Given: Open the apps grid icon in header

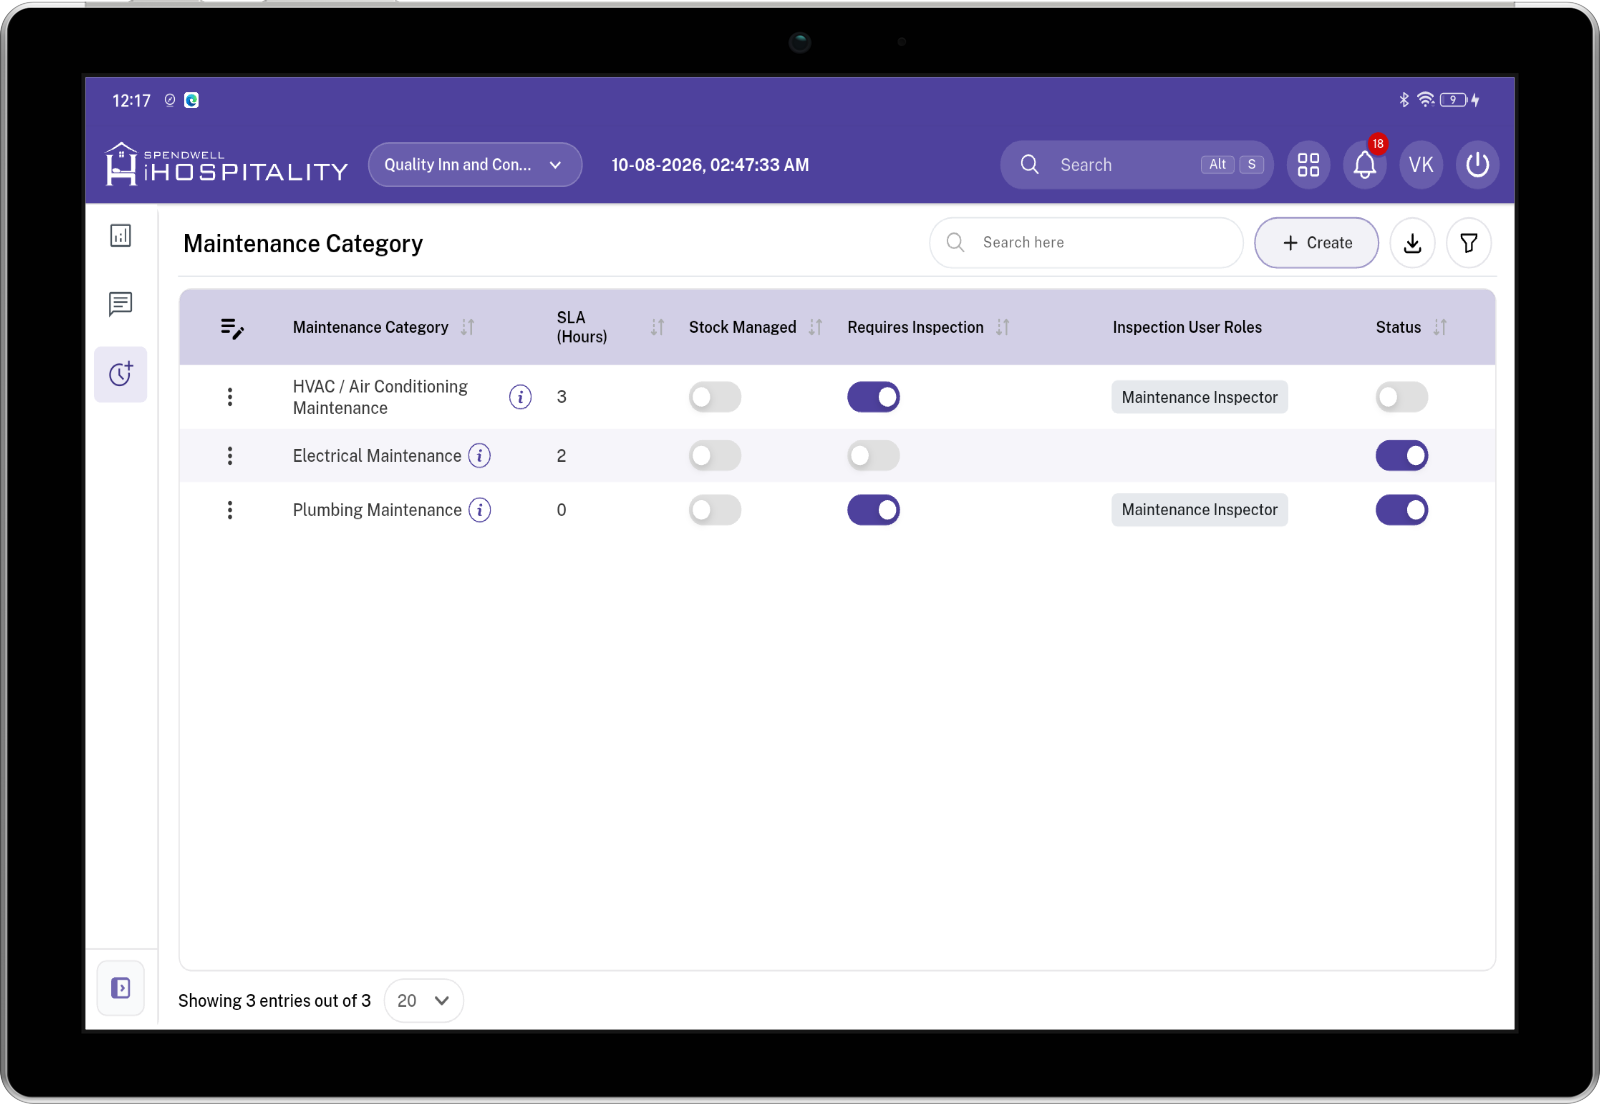Looking at the screenshot, I should pos(1308,165).
